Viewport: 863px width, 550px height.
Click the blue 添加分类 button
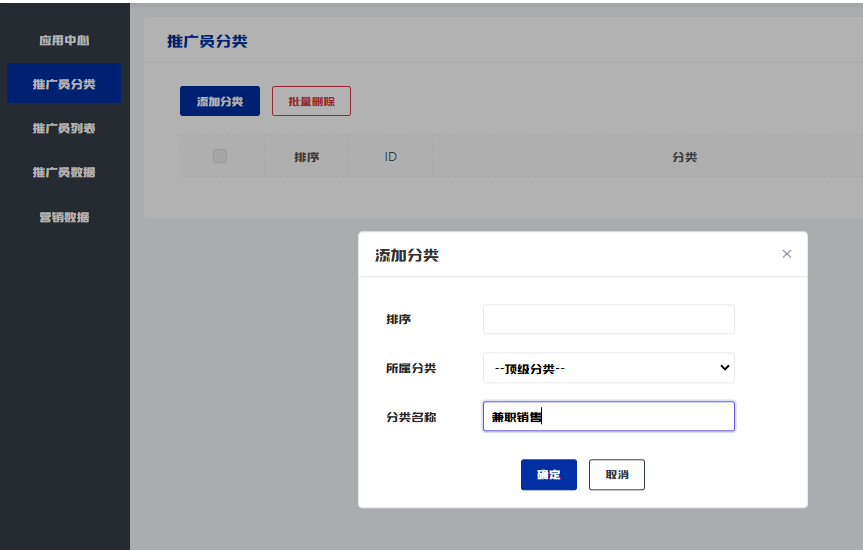click(220, 101)
